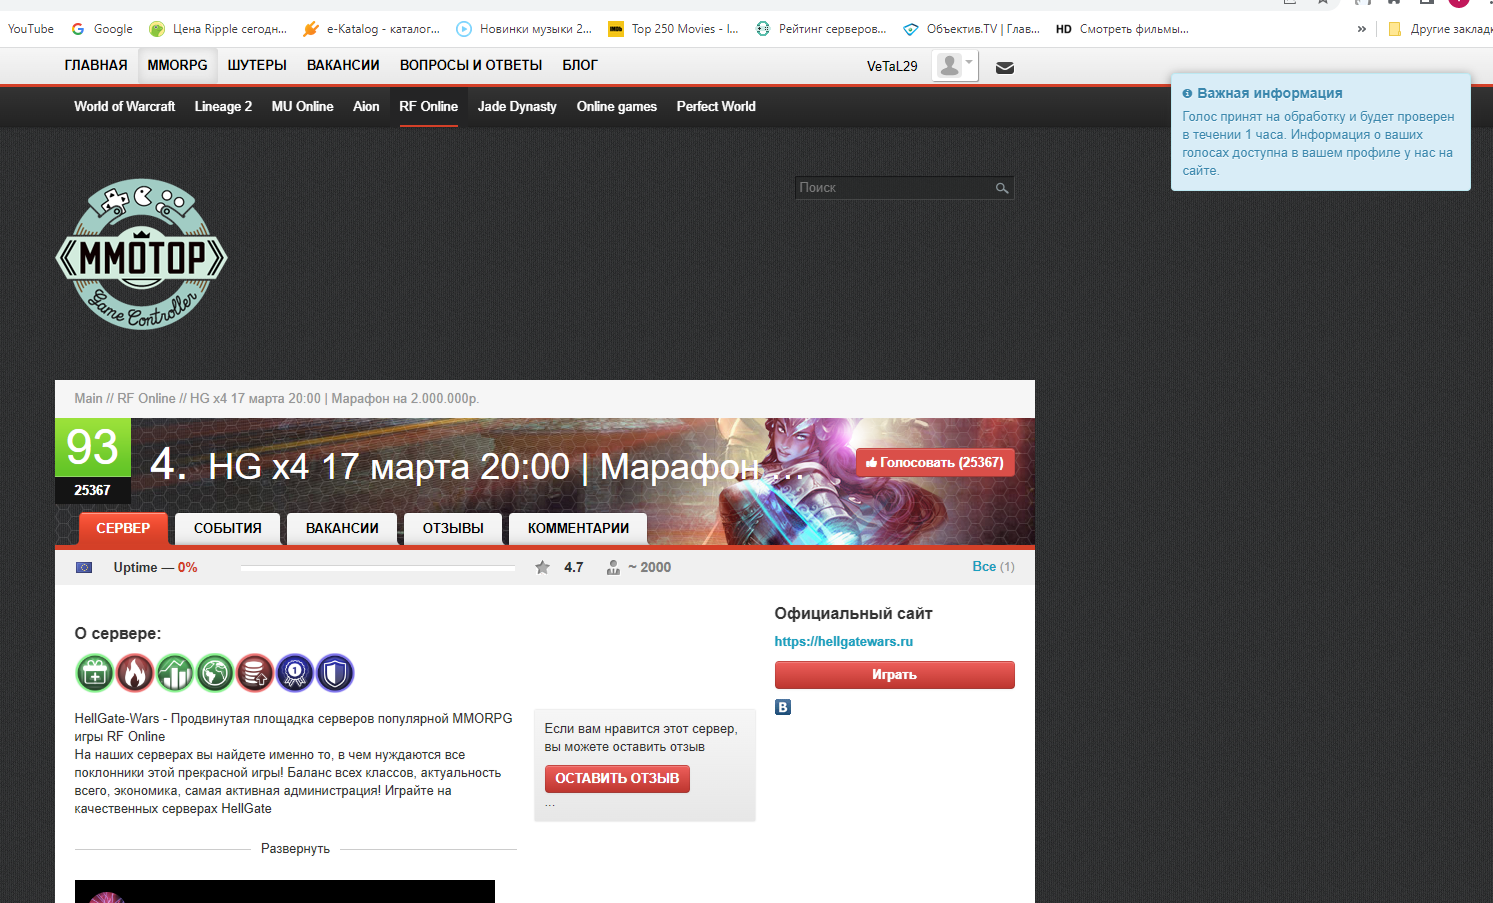
Task: Switch to the КОММЕНТАРИИ tab
Action: (578, 528)
